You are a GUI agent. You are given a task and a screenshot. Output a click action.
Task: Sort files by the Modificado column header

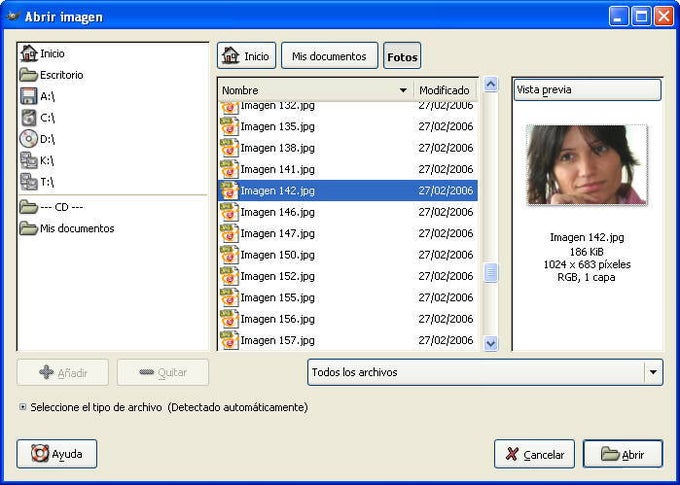445,90
